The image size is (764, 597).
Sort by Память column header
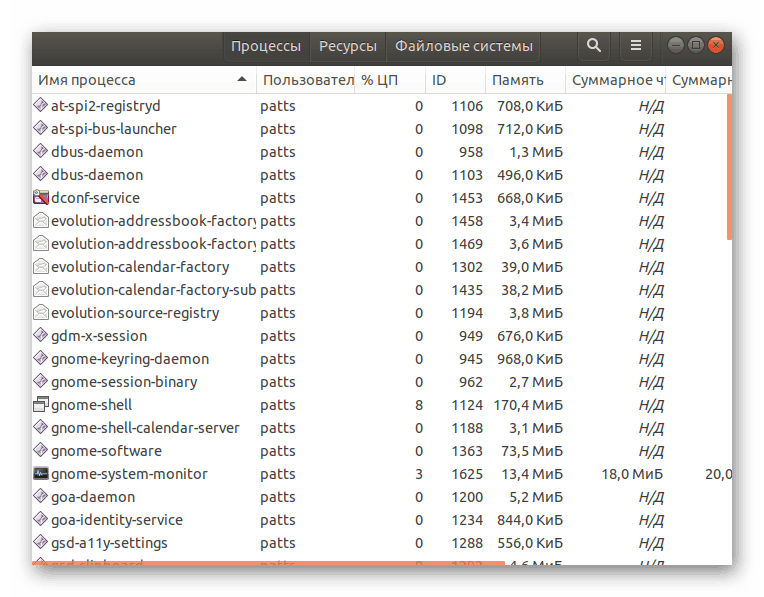point(526,80)
